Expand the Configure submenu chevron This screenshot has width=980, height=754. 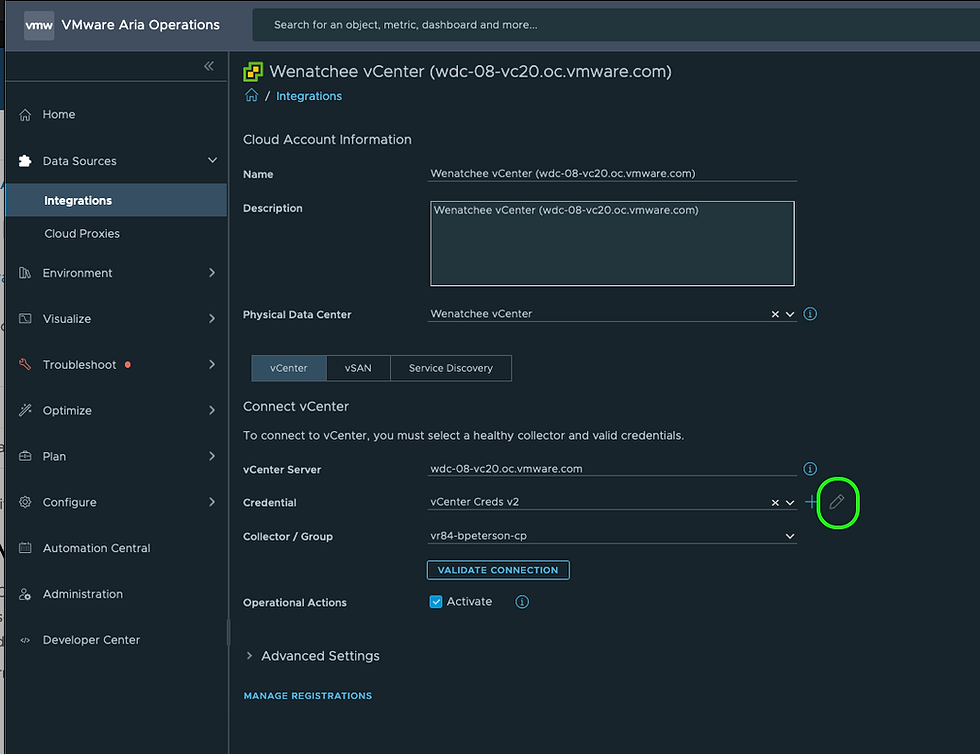coord(212,502)
